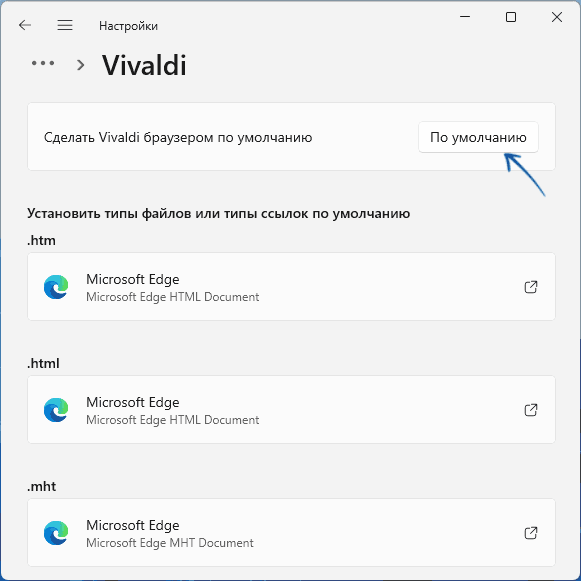Image resolution: width=581 pixels, height=581 pixels.
Task: Click the Vivaldi page title
Action: tap(144, 65)
